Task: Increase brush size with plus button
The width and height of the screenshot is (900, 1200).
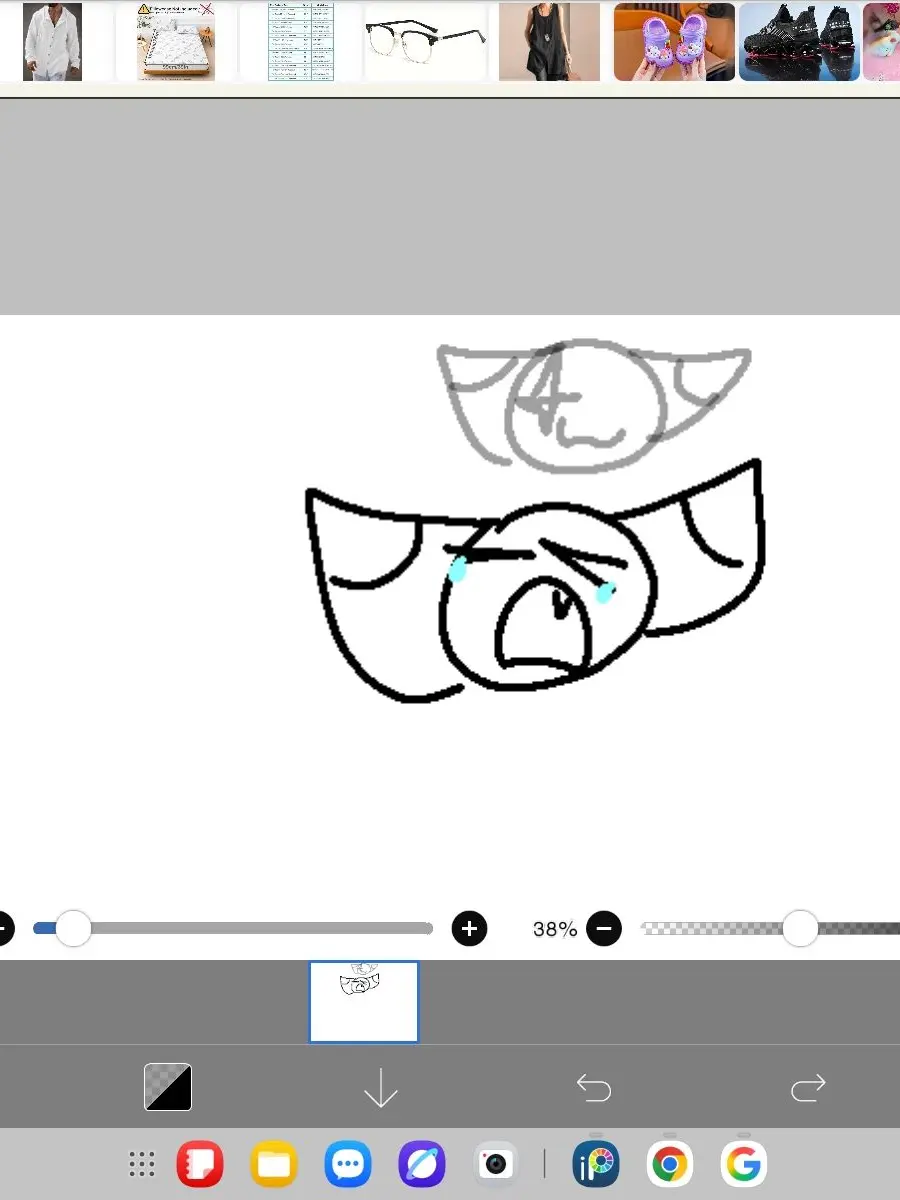Action: [x=469, y=928]
